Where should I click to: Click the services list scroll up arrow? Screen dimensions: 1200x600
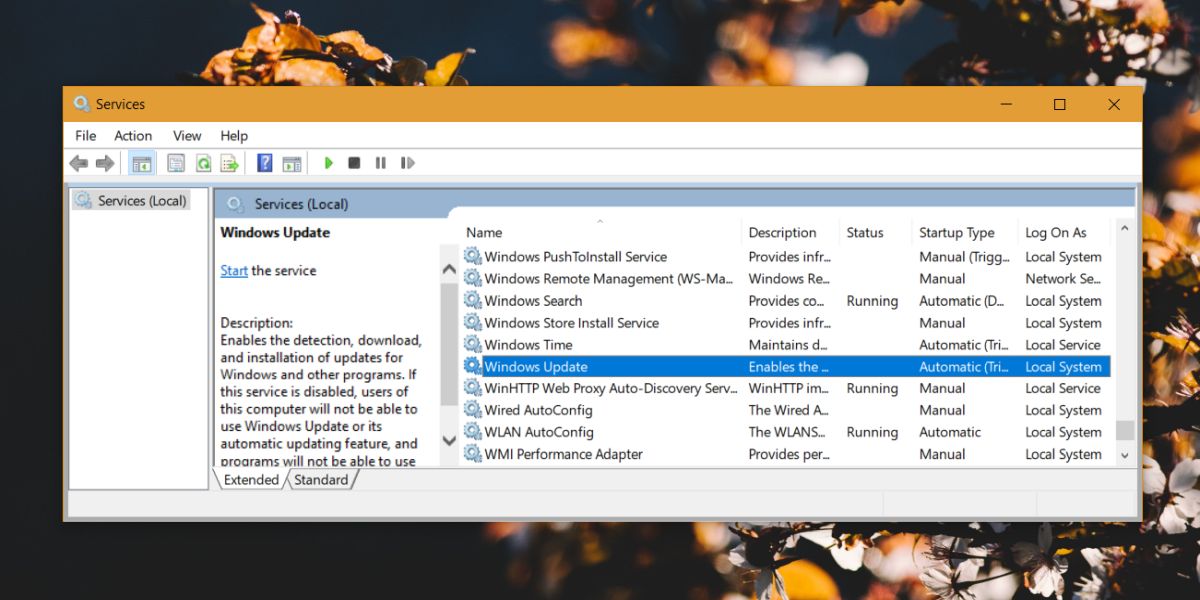click(1125, 231)
